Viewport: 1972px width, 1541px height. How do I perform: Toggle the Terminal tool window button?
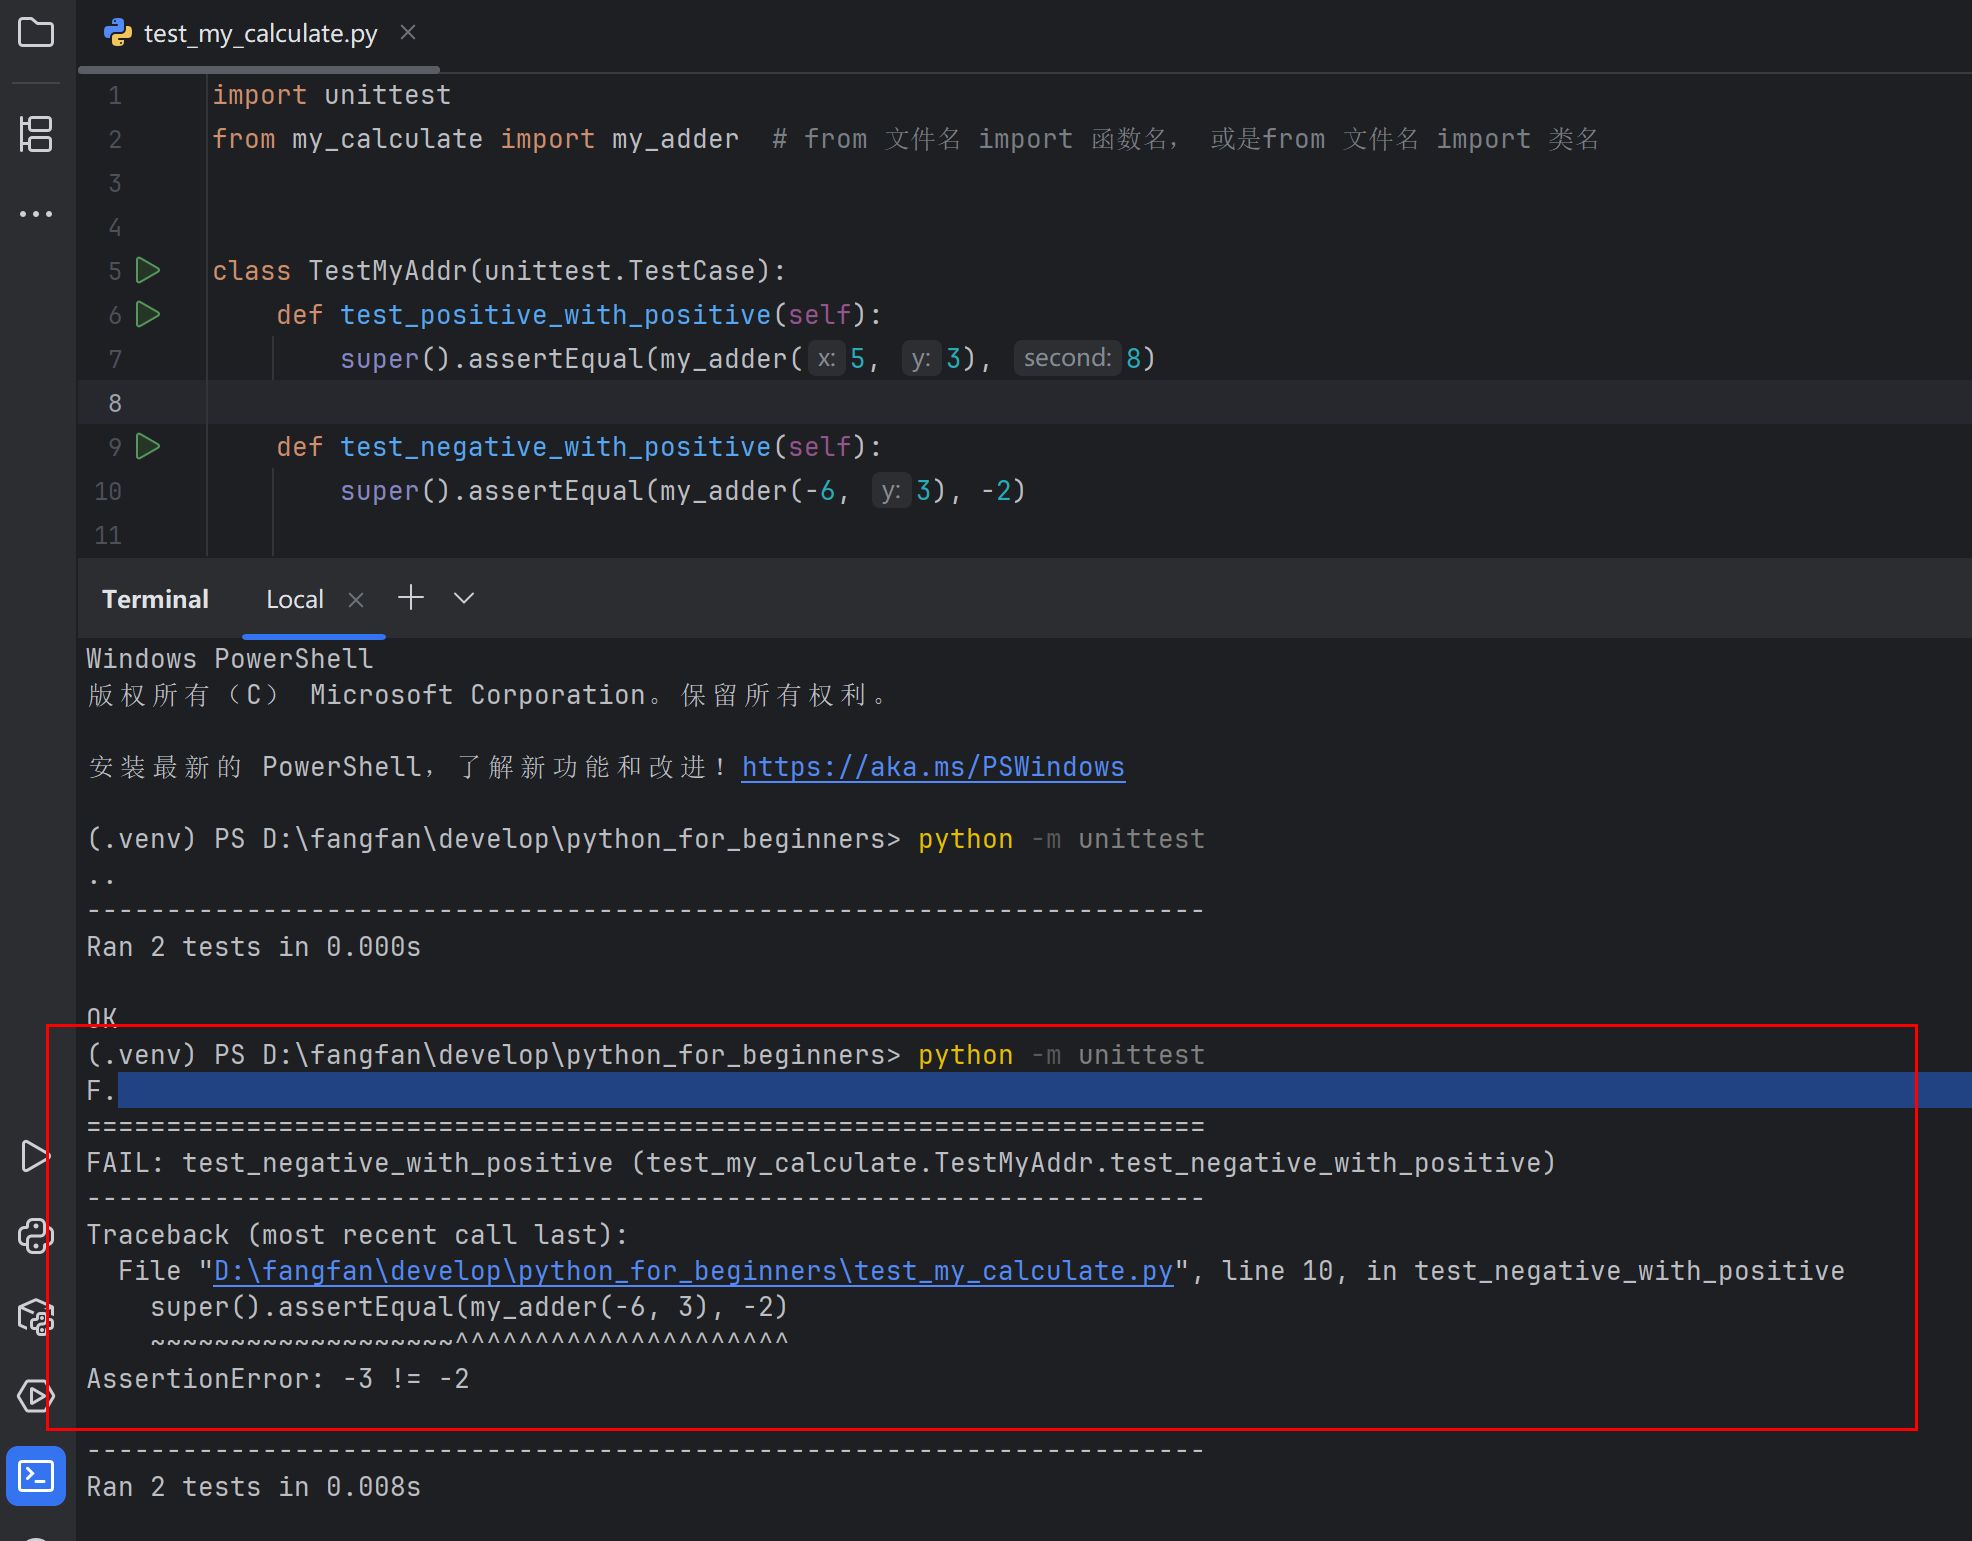click(x=36, y=1476)
